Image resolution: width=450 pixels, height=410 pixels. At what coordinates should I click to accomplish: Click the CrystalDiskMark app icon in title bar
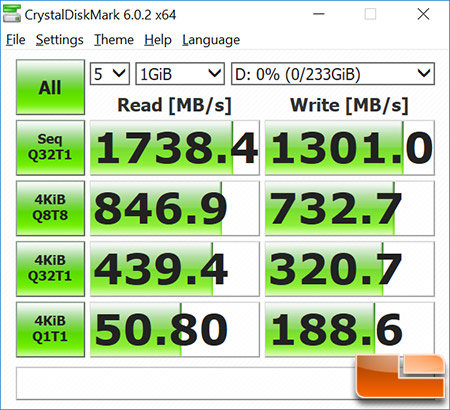(12, 14)
